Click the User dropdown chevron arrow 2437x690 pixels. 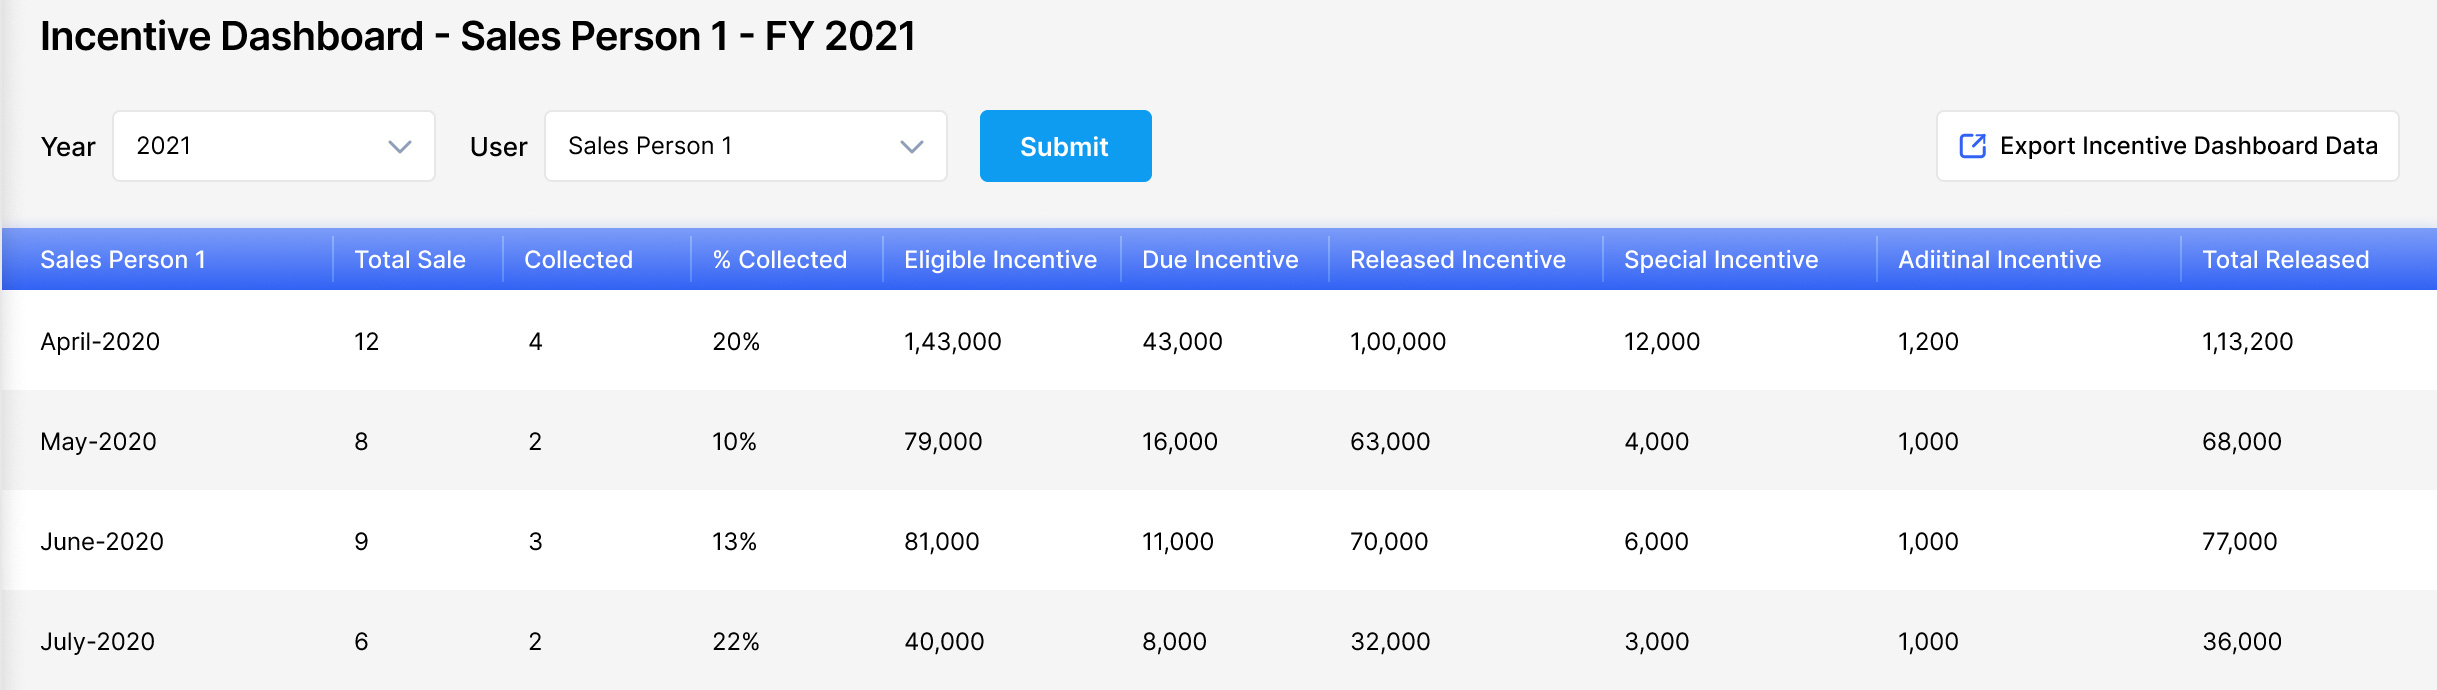(912, 147)
